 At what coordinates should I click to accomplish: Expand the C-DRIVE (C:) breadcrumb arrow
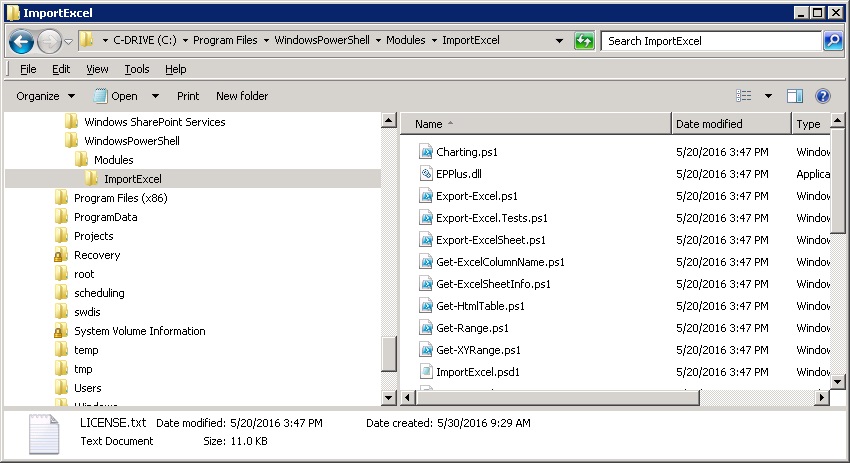click(185, 41)
